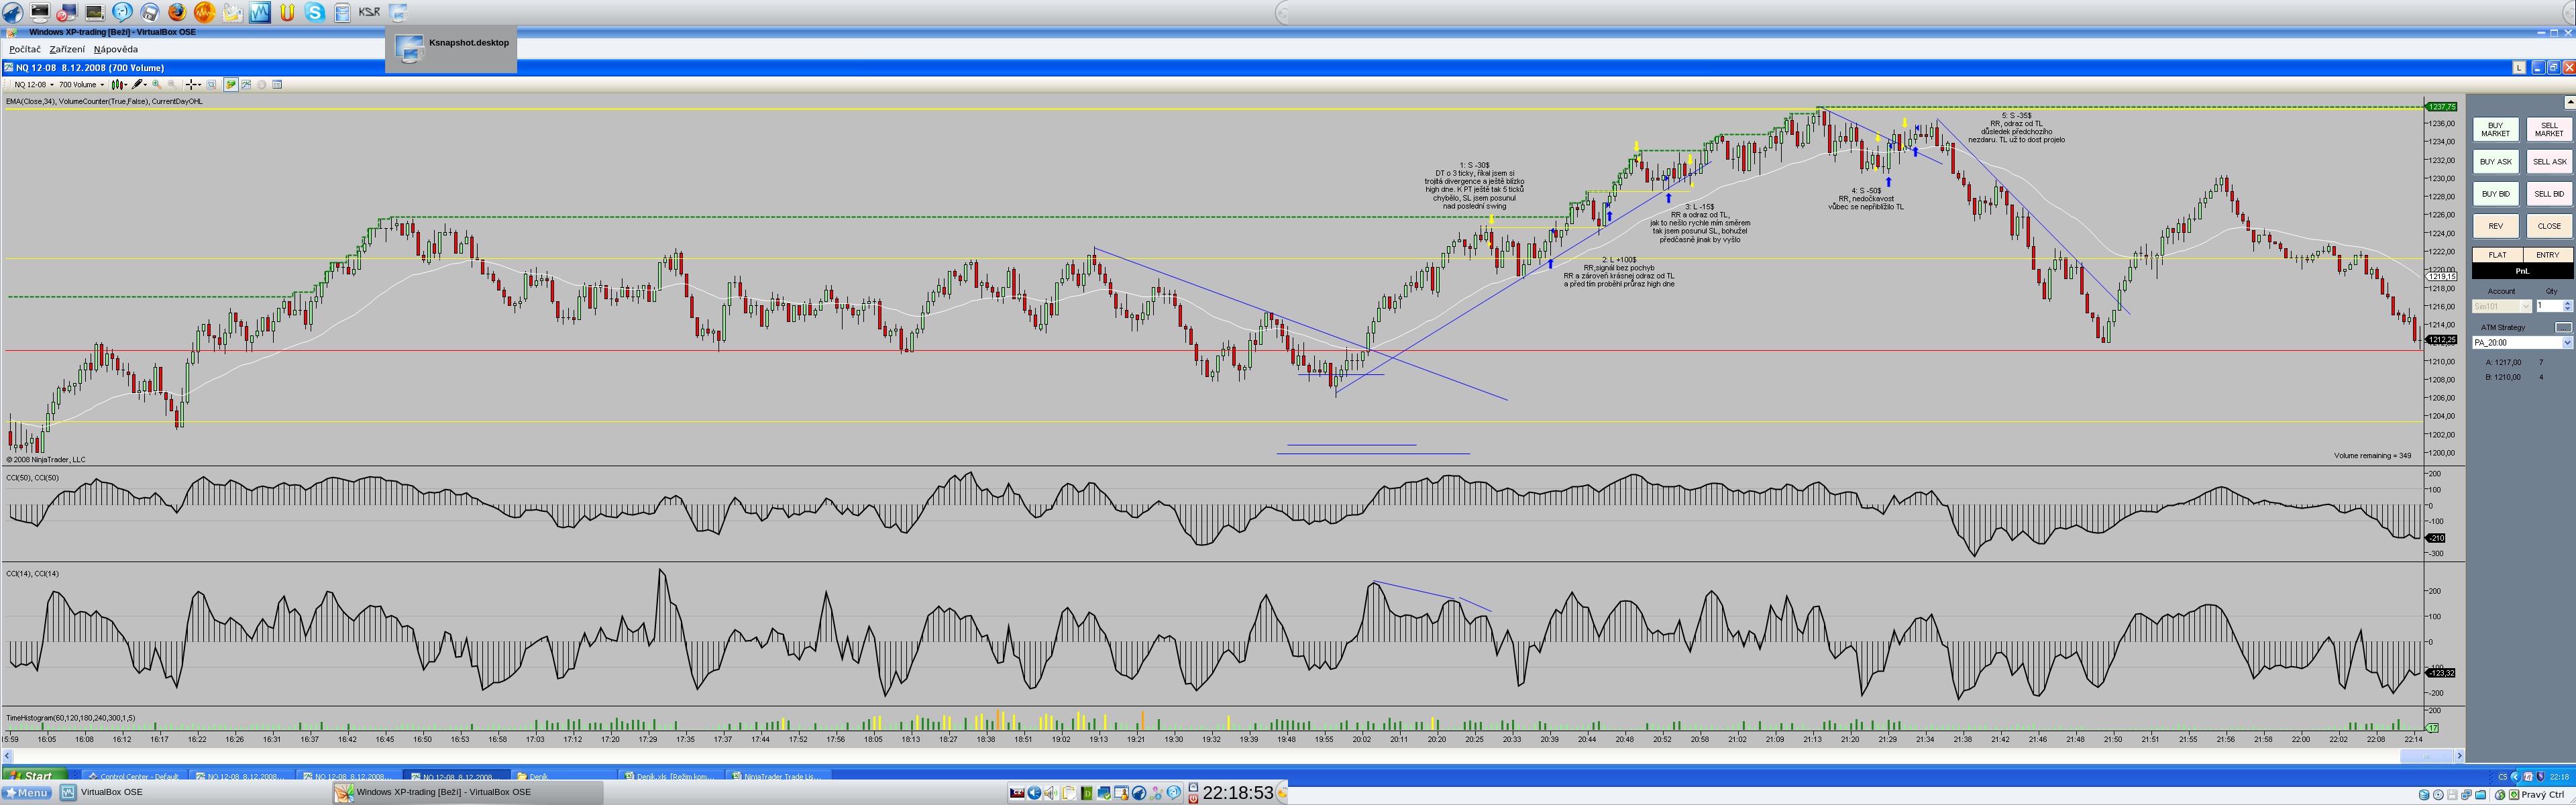2576x805 pixels.
Task: Open the indicators chart icon
Action: (x=246, y=85)
